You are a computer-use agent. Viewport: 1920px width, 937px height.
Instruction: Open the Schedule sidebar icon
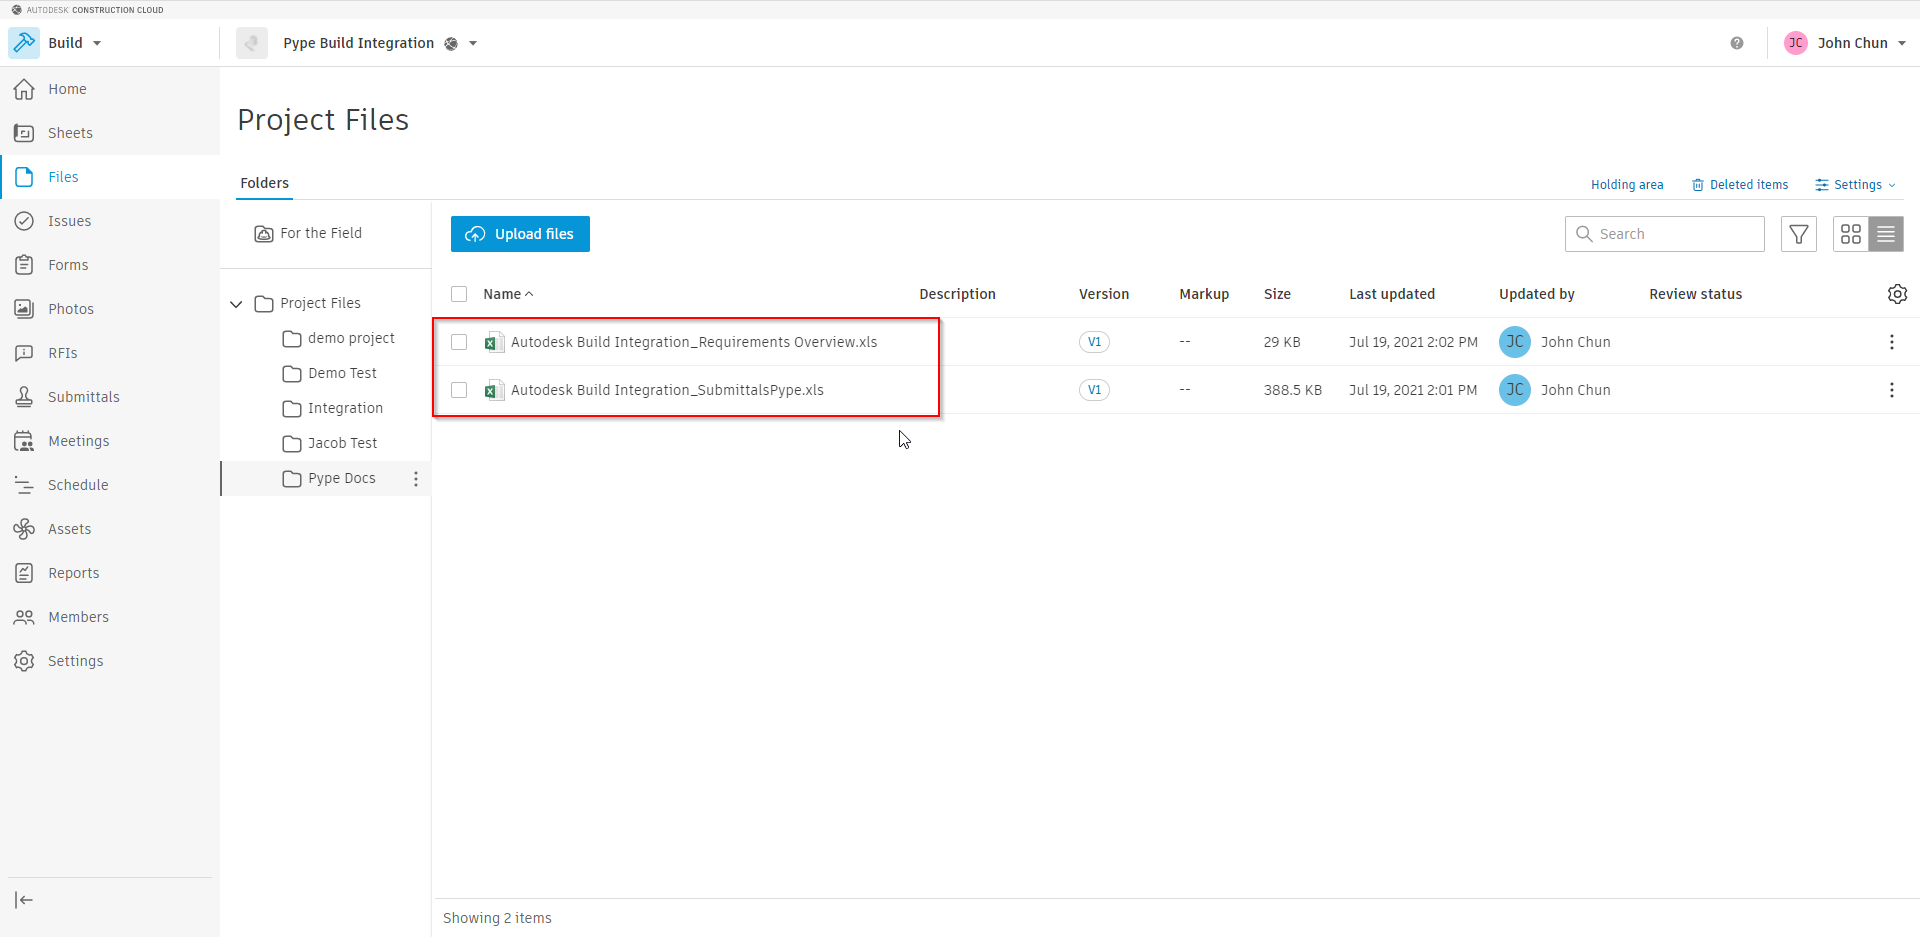[x=24, y=485]
